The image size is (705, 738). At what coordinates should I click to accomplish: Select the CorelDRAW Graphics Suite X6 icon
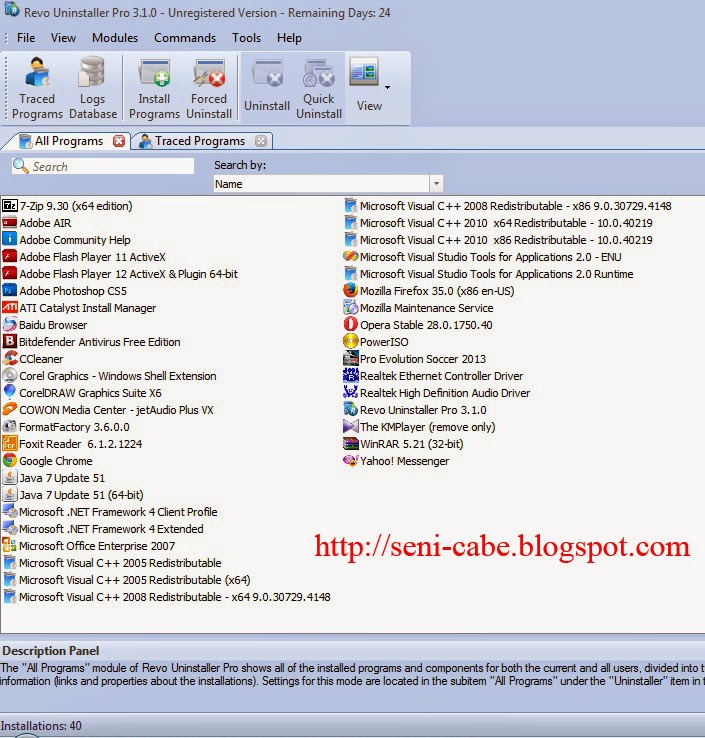(9, 393)
